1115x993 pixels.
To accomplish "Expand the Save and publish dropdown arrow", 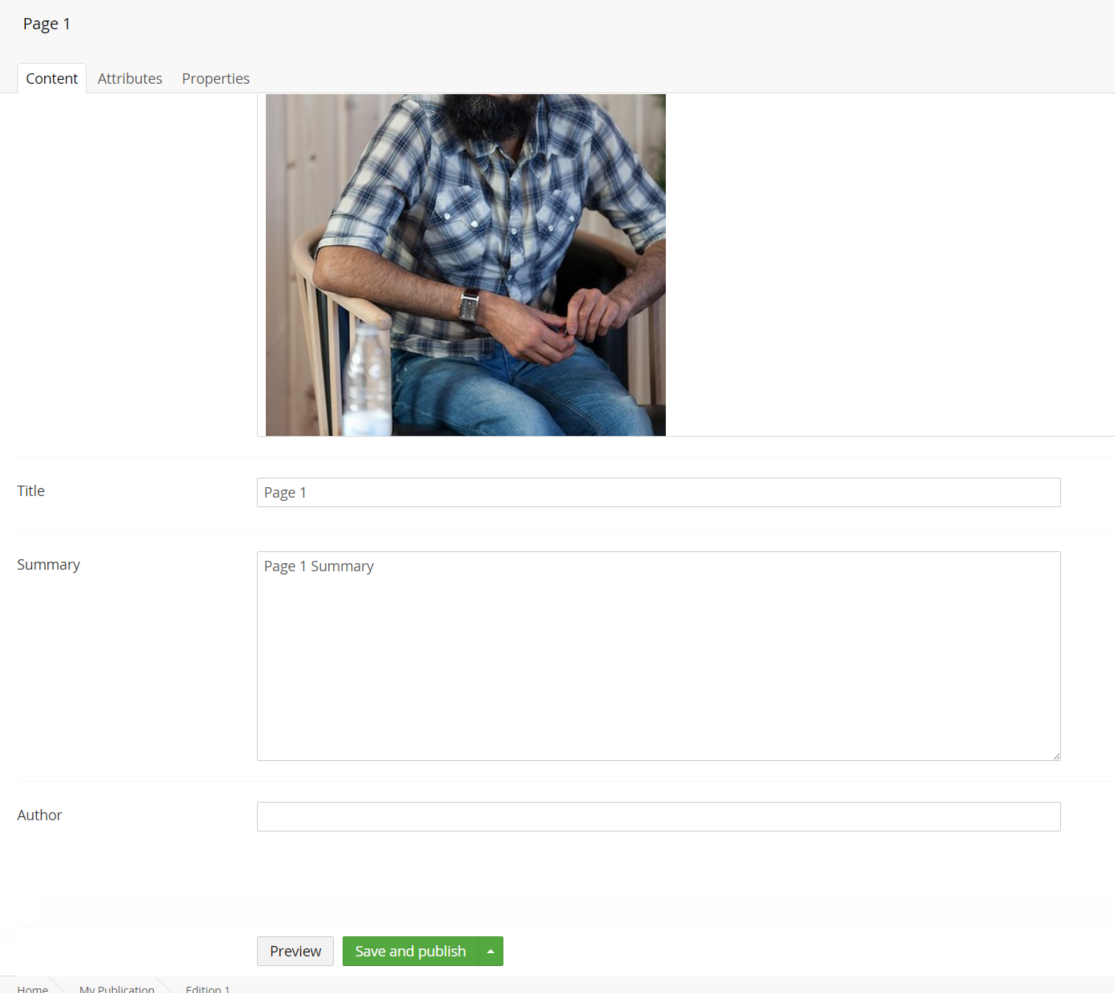I will point(491,951).
